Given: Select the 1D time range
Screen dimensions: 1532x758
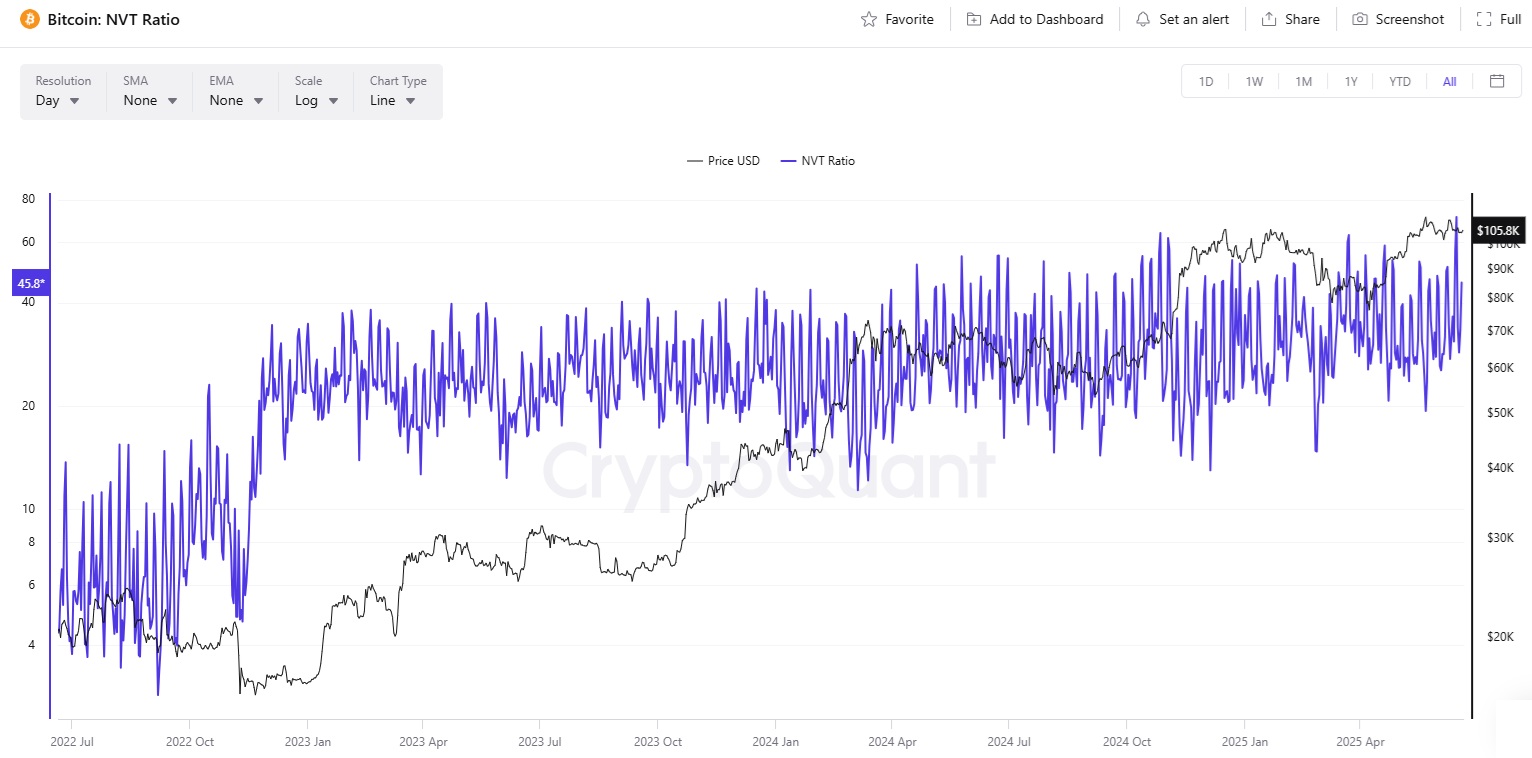Looking at the screenshot, I should point(1206,81).
